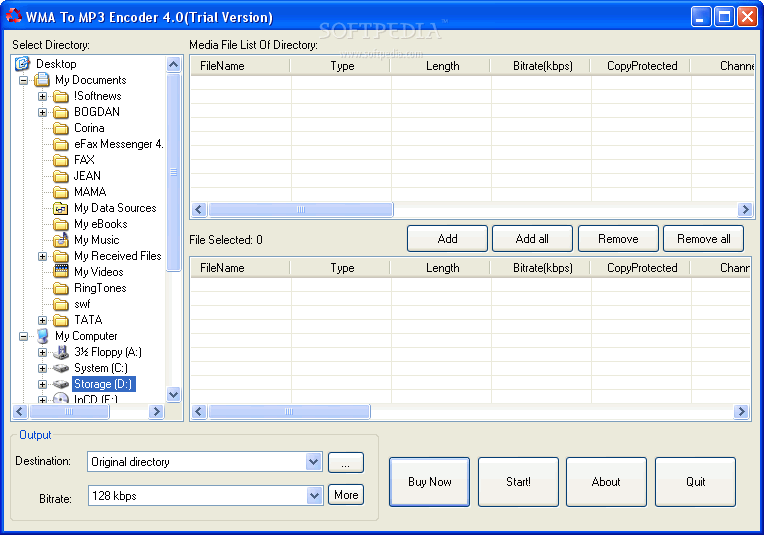Screen dimensions: 764x535
Task: Click directory tree scroll down arrow
Action: tap(173, 394)
